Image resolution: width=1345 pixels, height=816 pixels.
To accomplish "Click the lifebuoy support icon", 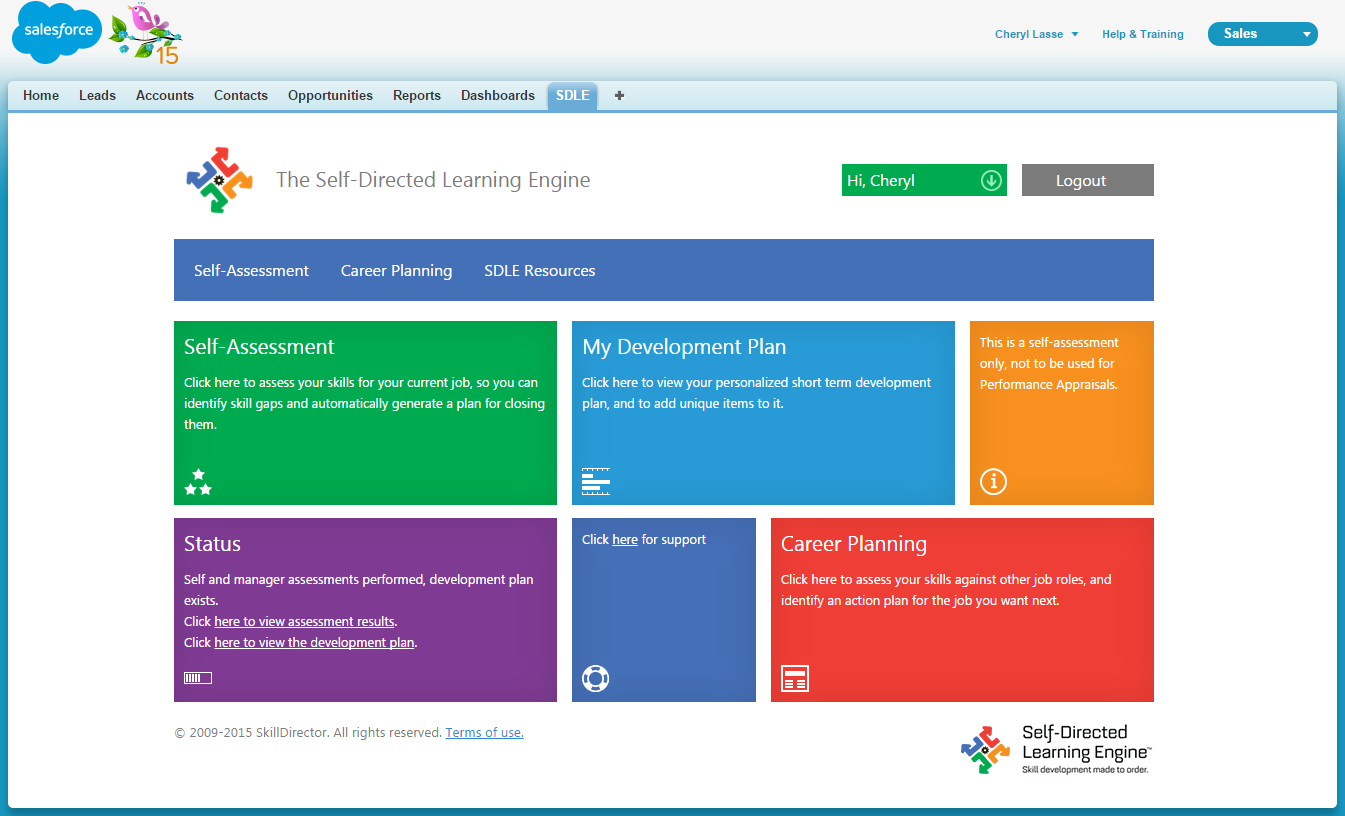I will [x=596, y=678].
